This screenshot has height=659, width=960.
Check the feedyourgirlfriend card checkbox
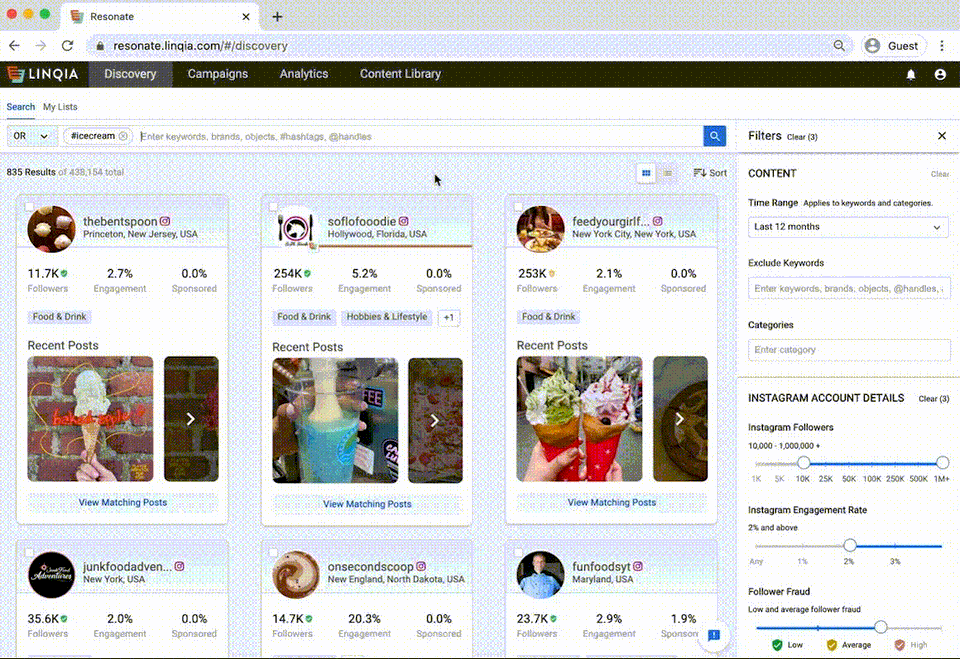518,207
